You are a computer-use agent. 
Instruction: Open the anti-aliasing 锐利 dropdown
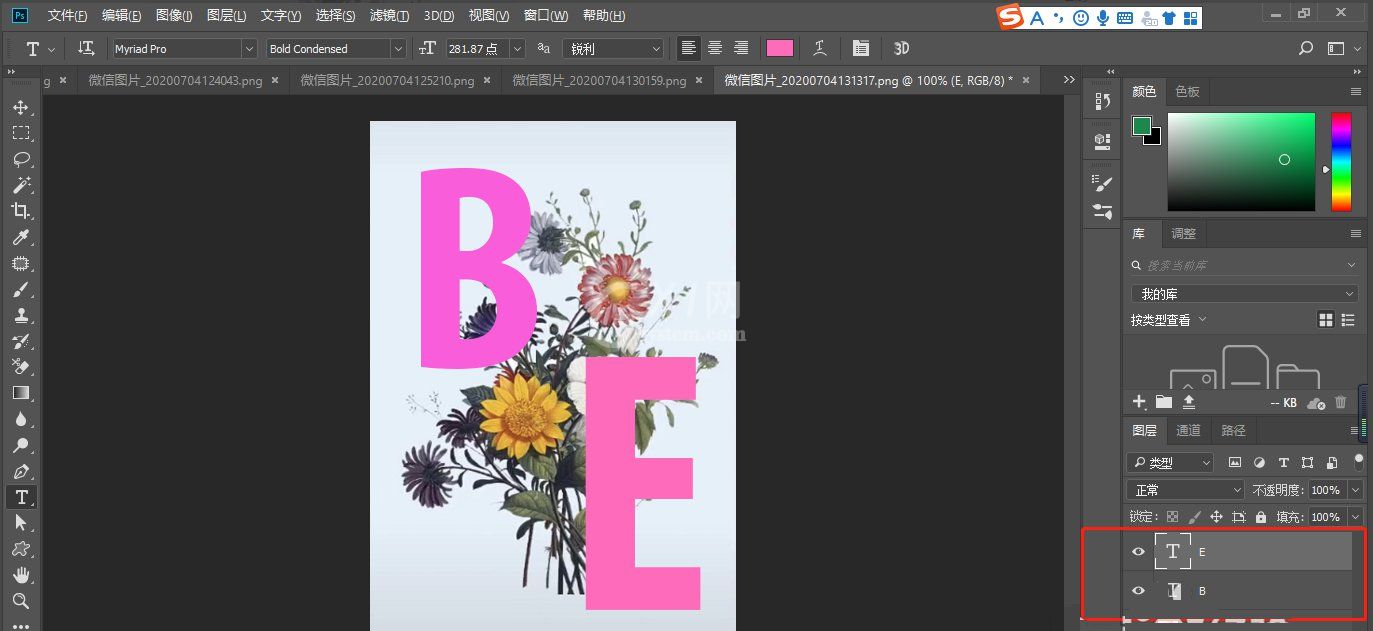tap(613, 48)
